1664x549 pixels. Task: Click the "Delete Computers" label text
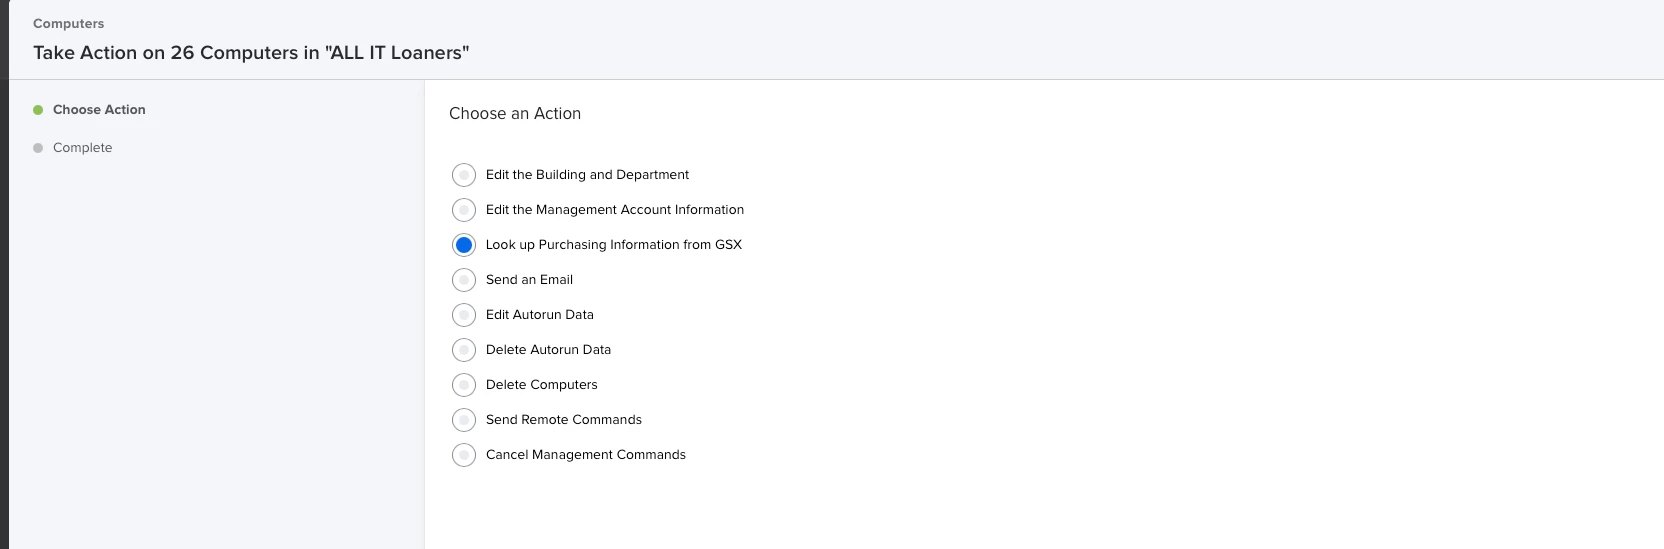(x=541, y=385)
